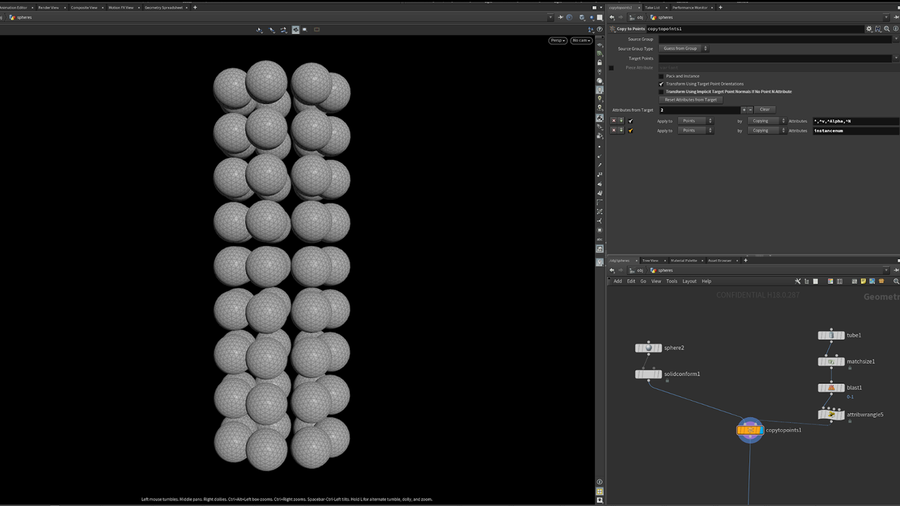Open the Persp viewport camera dropdown
Image resolution: width=900 pixels, height=506 pixels.
(x=557, y=40)
